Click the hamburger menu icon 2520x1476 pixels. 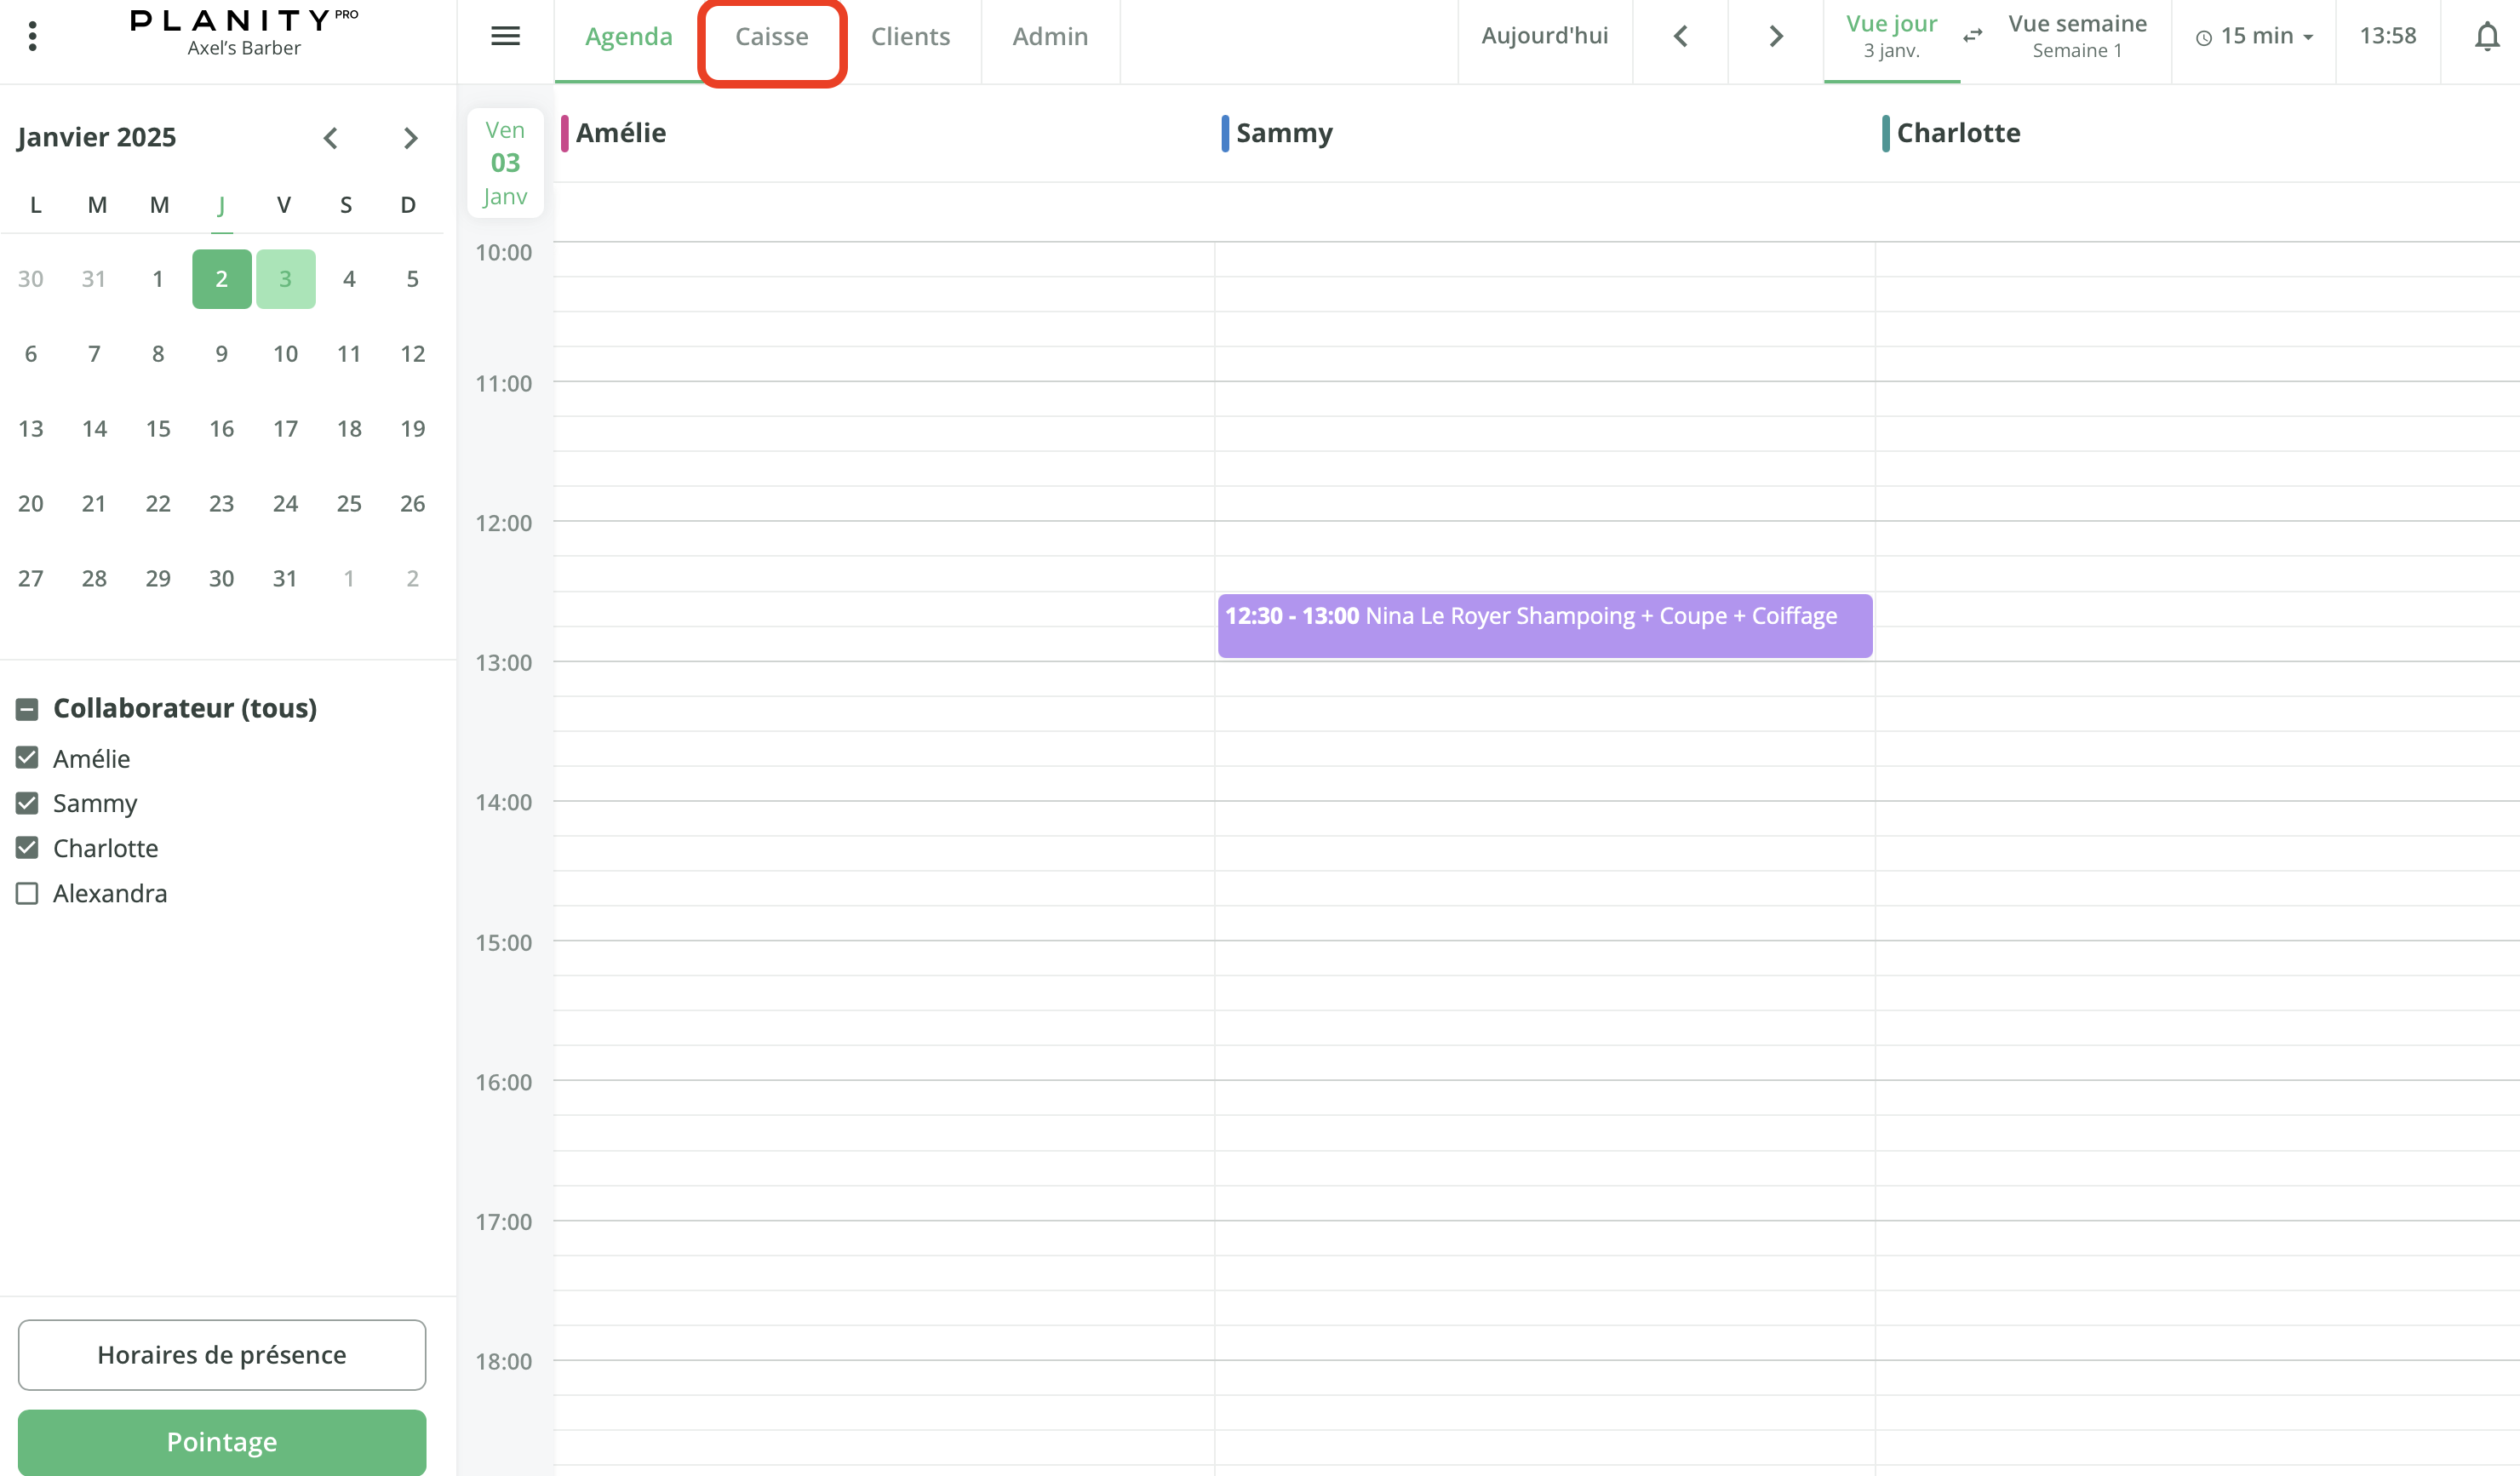coord(505,36)
